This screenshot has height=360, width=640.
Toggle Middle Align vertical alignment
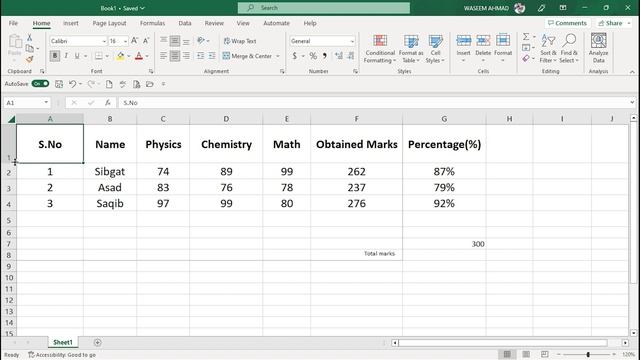click(175, 41)
